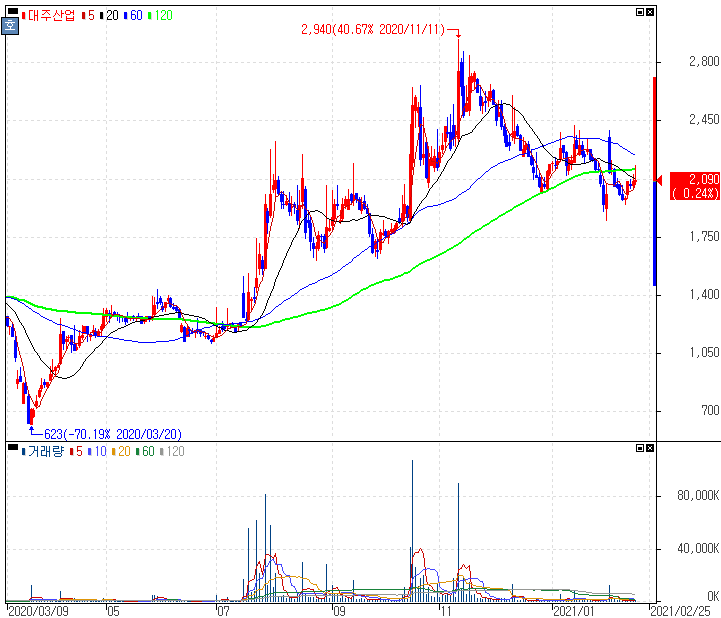Click the 2021/02/25 end date label
Image resolution: width=721 pixels, height=618 pixels.
pyautogui.click(x=680, y=611)
